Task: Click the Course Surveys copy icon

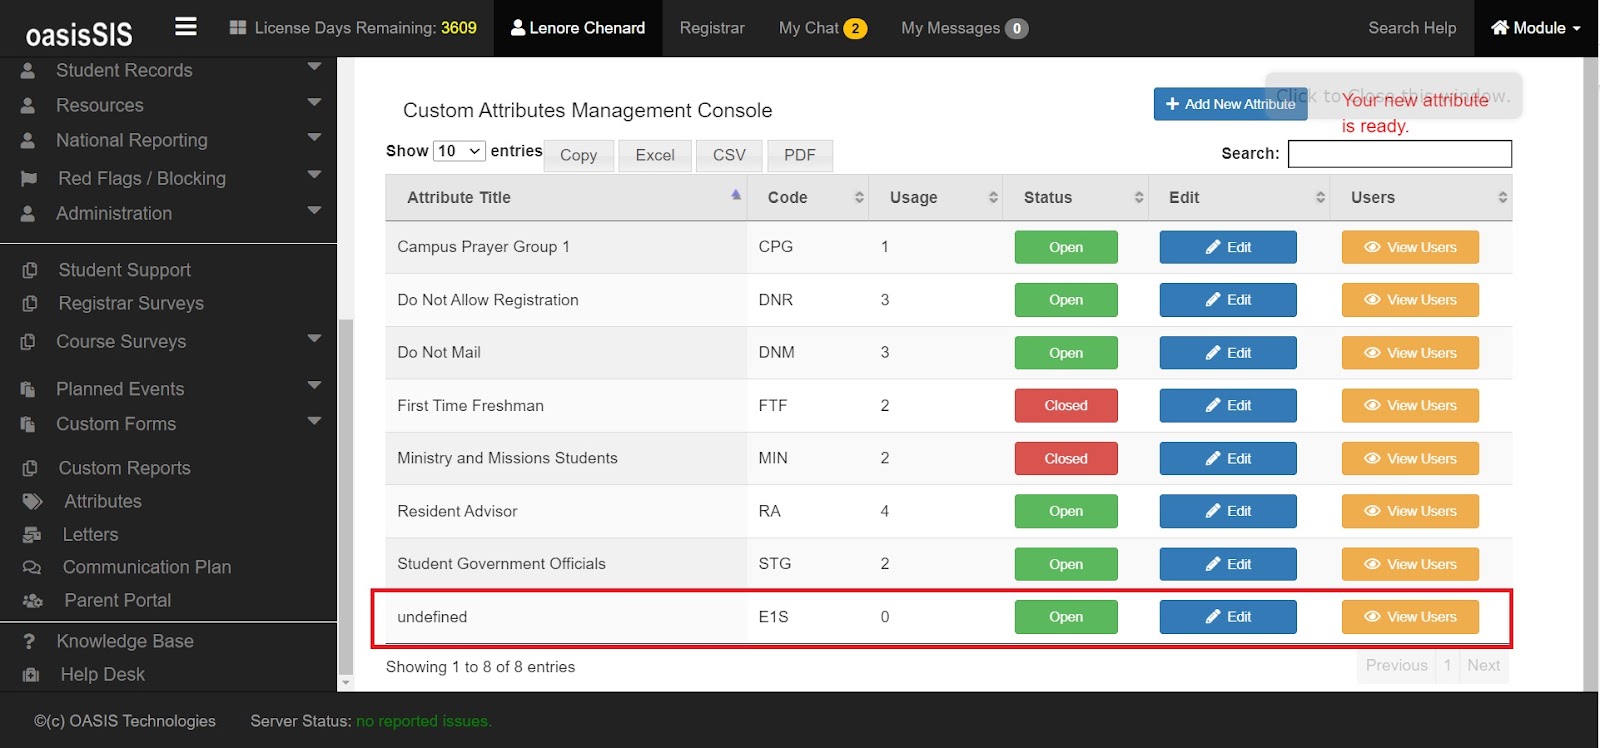Action: point(28,342)
